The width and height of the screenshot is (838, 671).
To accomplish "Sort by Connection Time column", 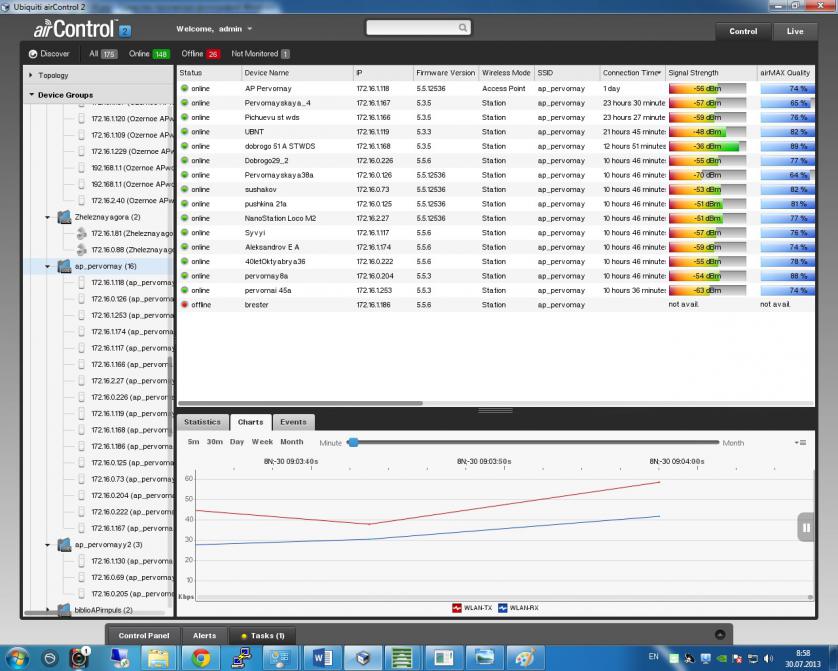I will [x=632, y=73].
